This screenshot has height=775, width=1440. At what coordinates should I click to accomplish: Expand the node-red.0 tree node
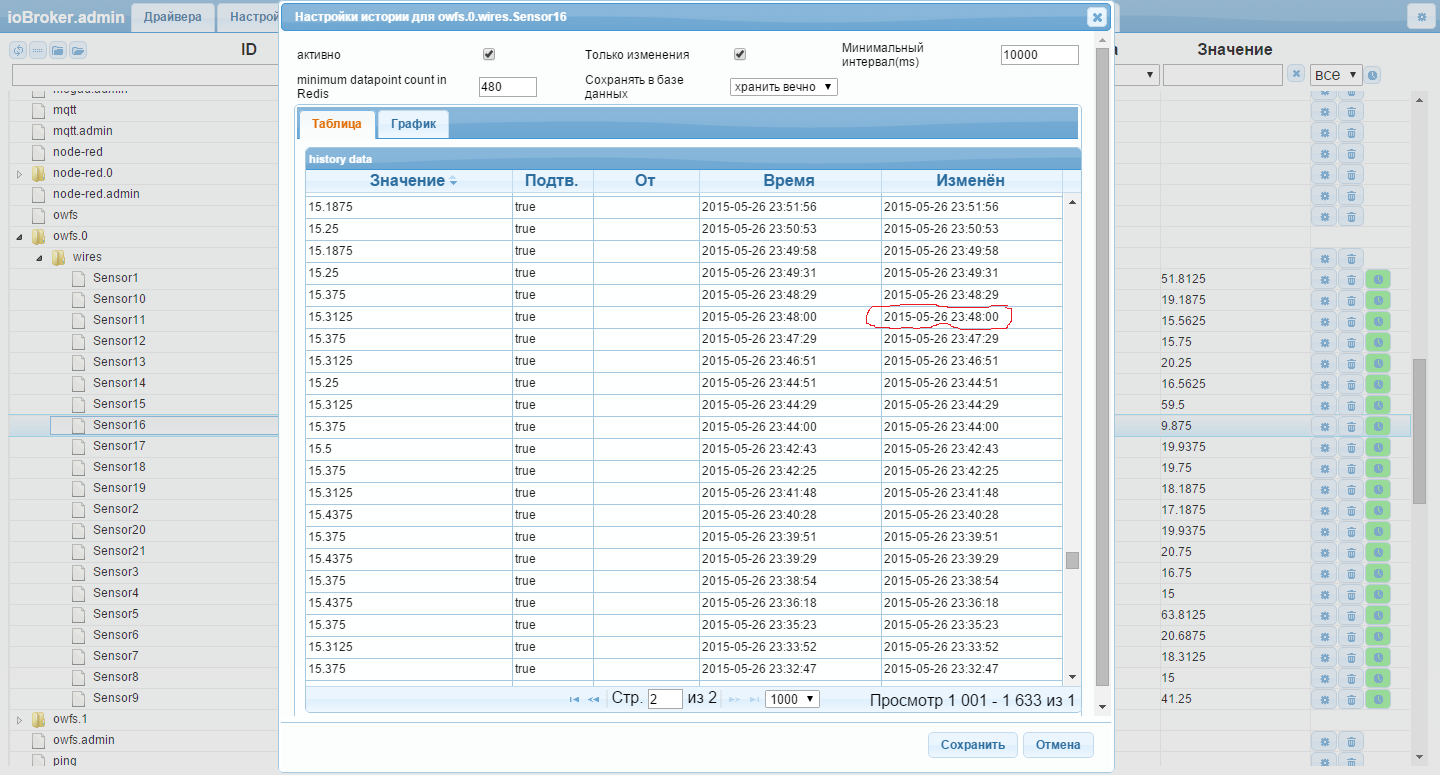[x=19, y=174]
